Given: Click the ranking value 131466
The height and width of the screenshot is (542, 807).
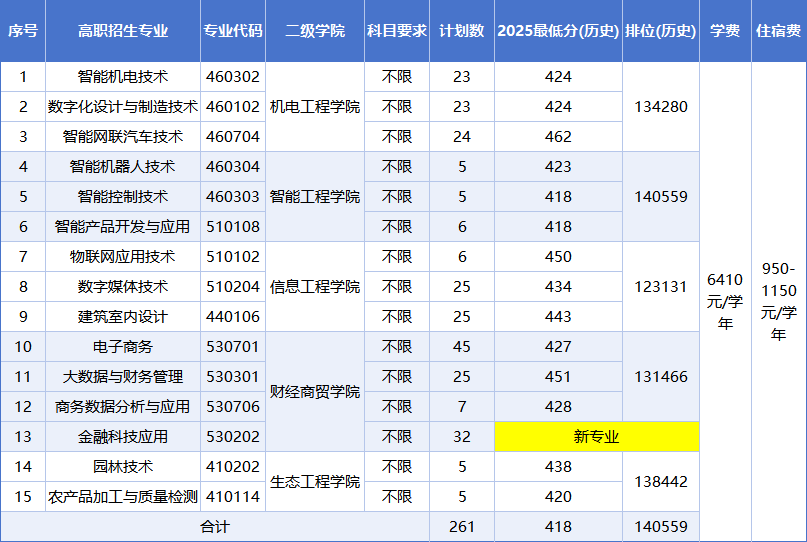Looking at the screenshot, I should click(x=661, y=377).
